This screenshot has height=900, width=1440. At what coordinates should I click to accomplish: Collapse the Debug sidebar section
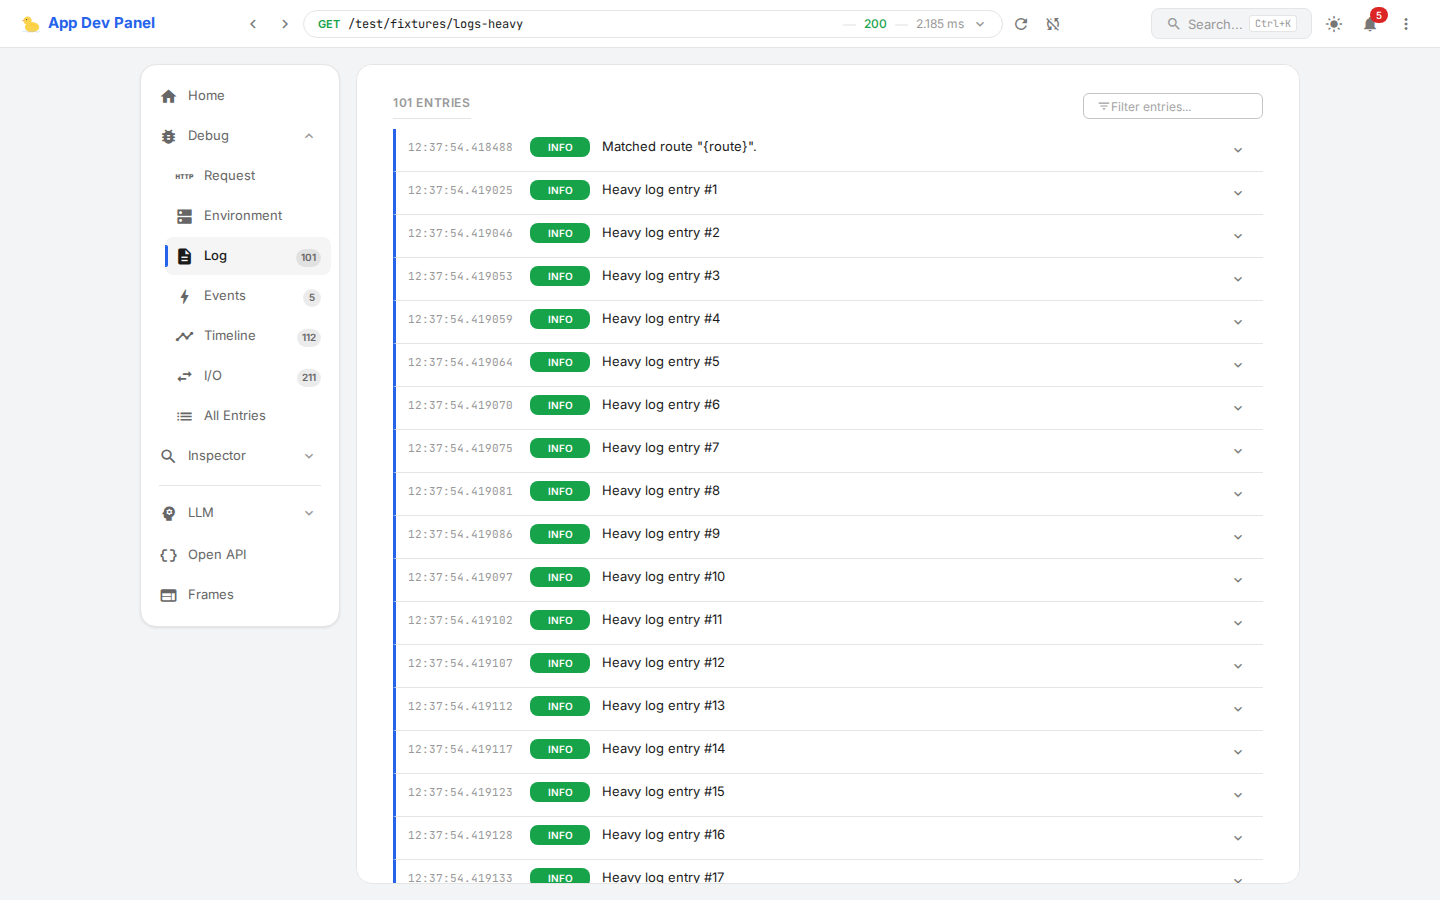[x=309, y=136]
